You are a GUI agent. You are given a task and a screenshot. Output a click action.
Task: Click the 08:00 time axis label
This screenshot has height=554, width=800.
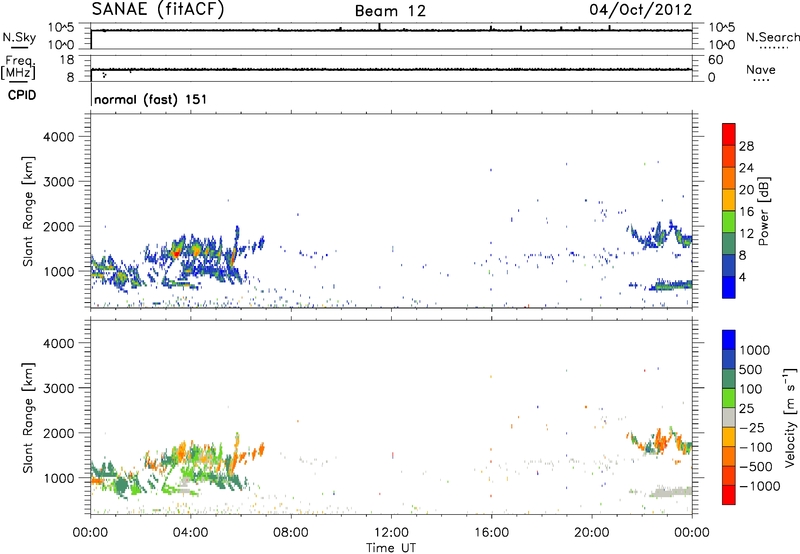pos(290,533)
